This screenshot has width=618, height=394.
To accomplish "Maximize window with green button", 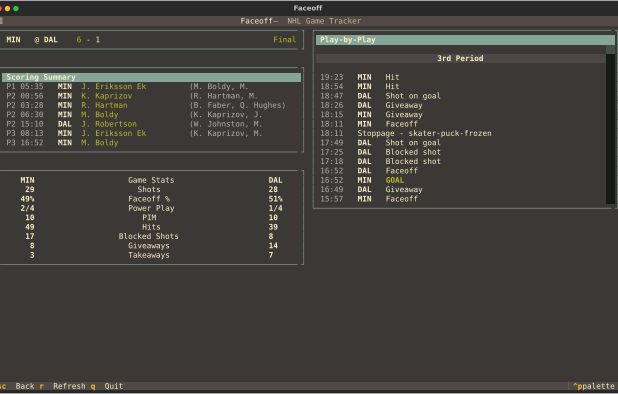I will tap(16, 8).
